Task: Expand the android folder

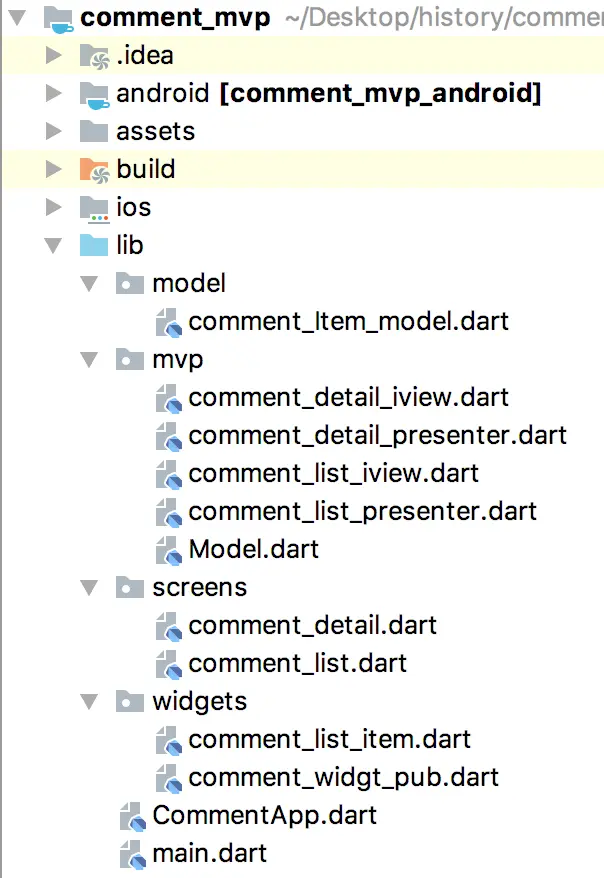Action: (x=54, y=94)
